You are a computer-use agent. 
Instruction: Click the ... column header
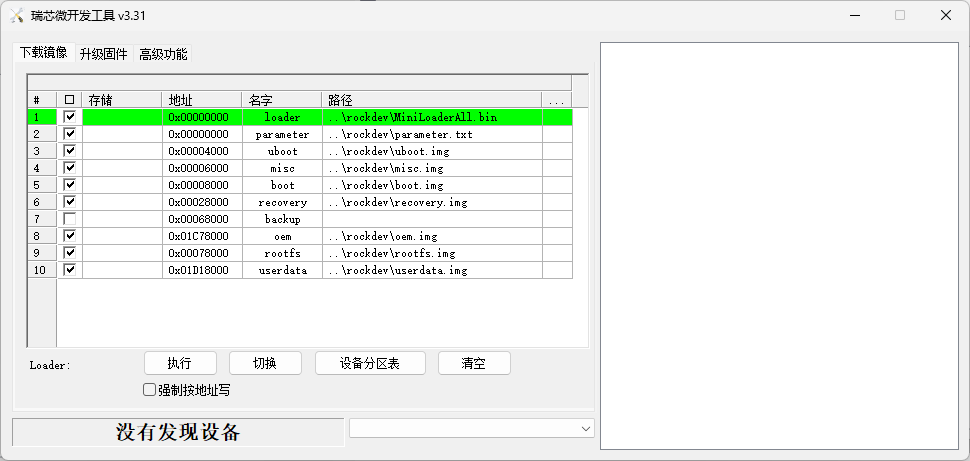click(x=557, y=100)
